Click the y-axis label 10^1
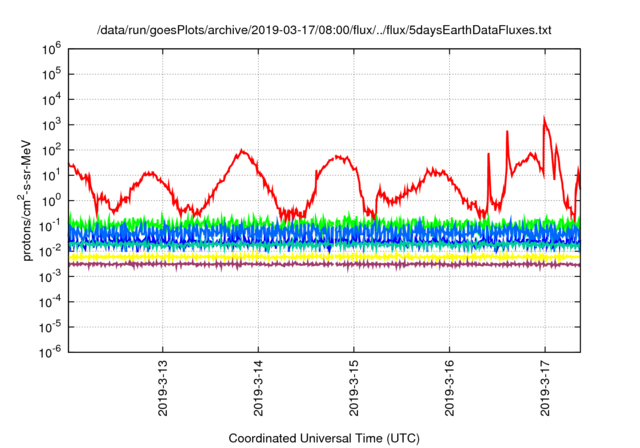This screenshot has height=448, width=640. 51,176
